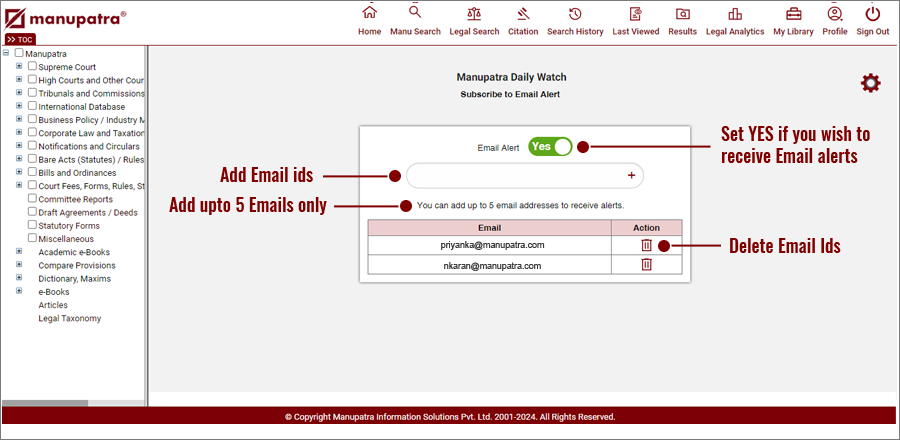Expand Compare Provisions node
This screenshot has height=440, width=900.
(19, 264)
